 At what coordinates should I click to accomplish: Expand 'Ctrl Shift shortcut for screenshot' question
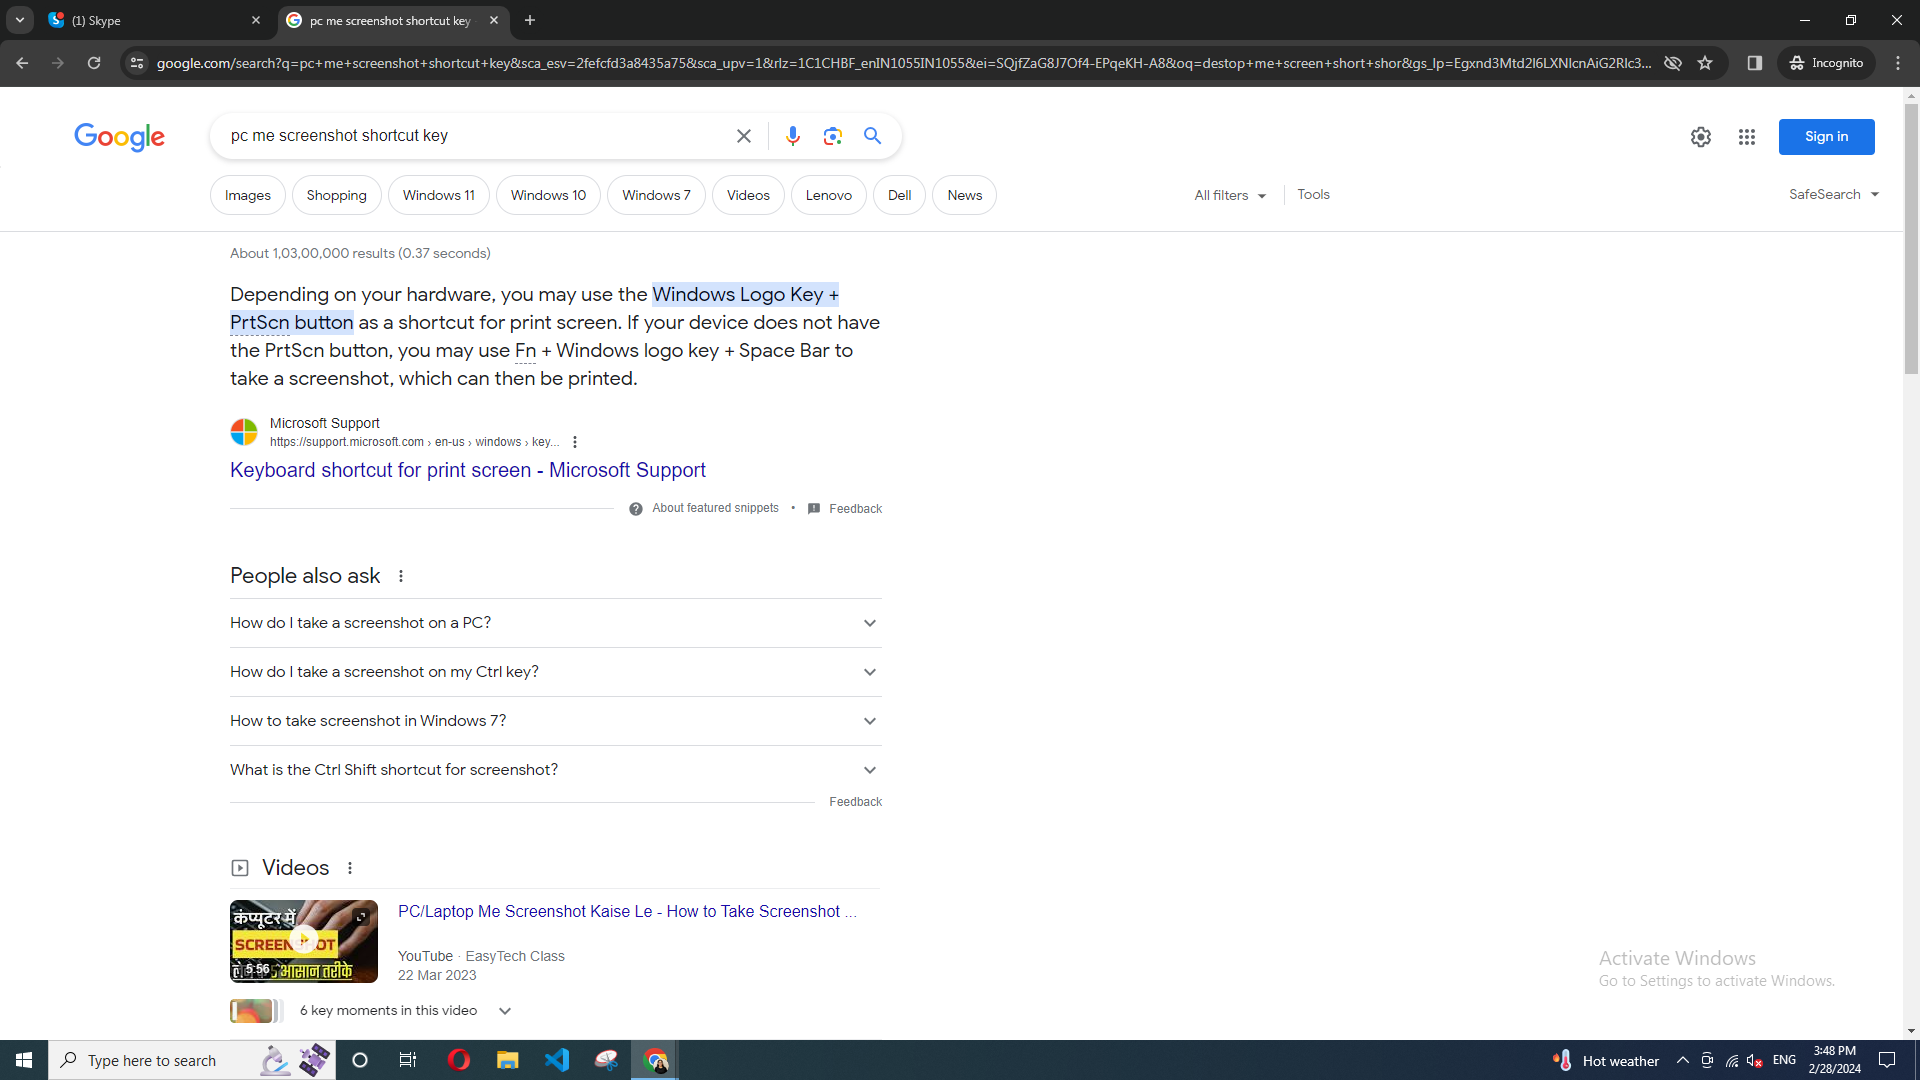(x=555, y=770)
